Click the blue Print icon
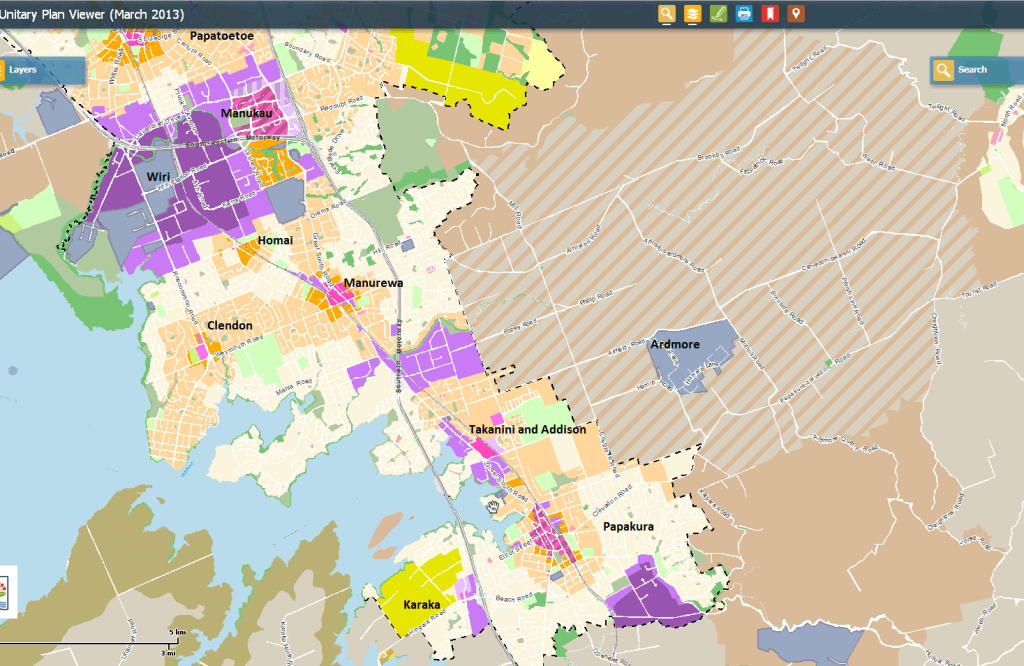 pos(744,14)
